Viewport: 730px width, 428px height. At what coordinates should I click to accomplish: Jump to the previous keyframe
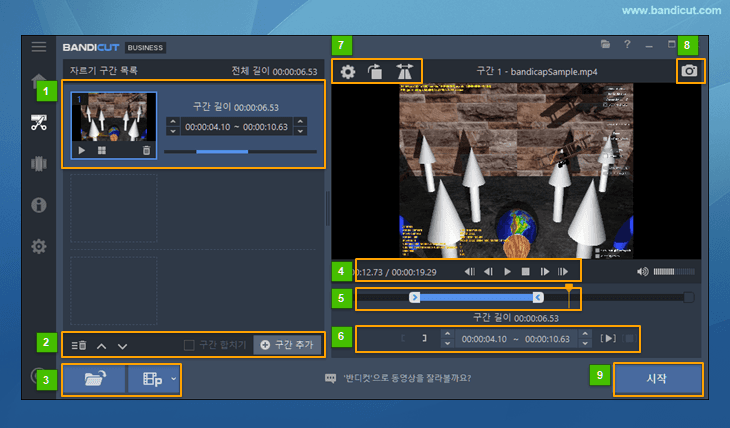pos(470,272)
